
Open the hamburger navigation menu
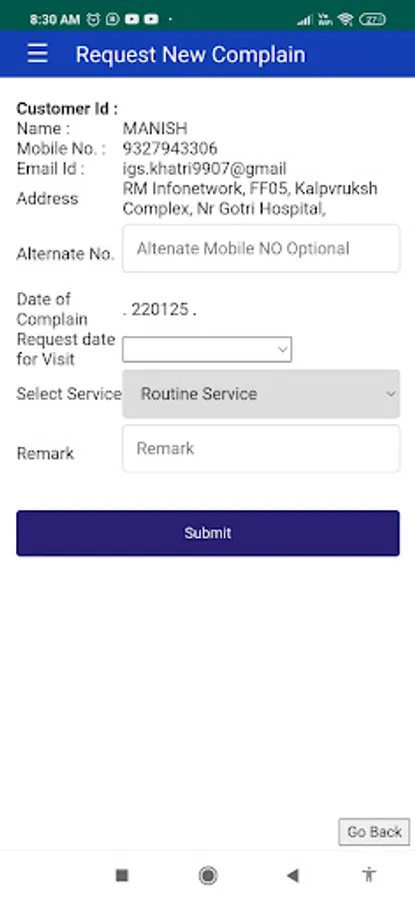tap(38, 53)
